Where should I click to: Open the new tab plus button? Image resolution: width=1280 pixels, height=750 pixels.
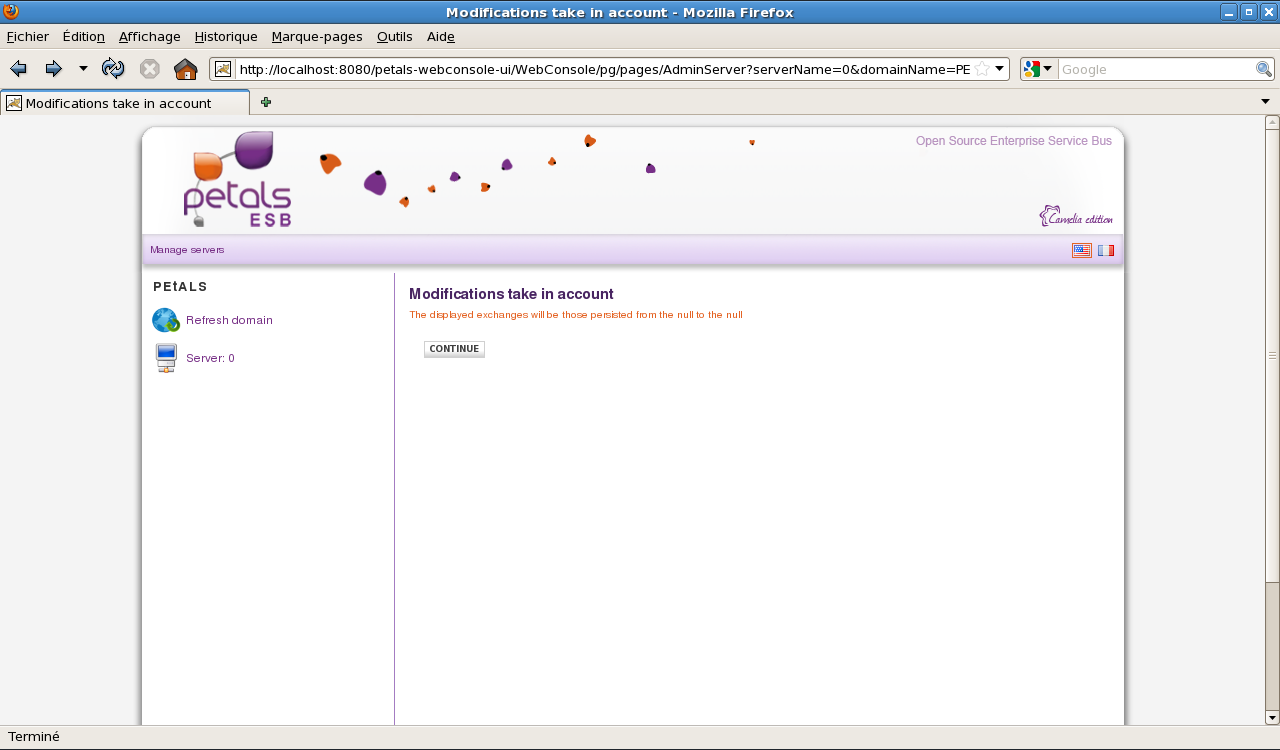266,102
